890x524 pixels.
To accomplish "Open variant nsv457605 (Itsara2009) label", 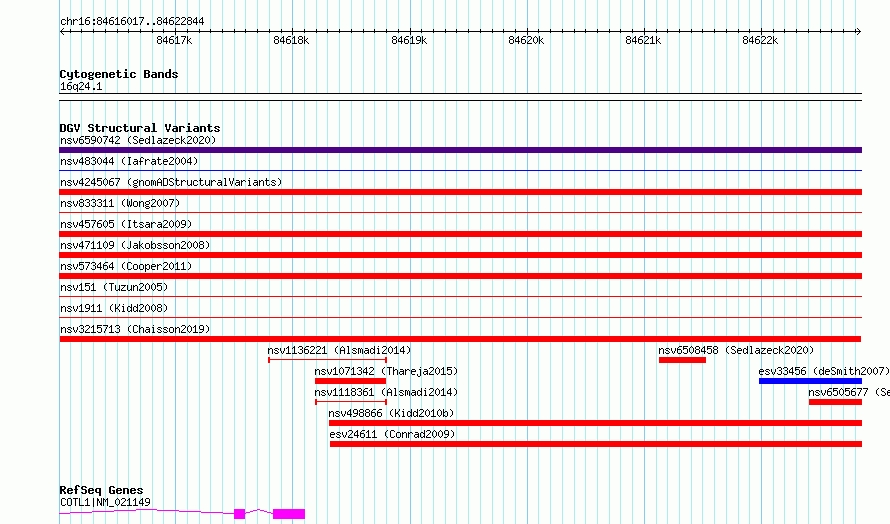I will tap(126, 224).
